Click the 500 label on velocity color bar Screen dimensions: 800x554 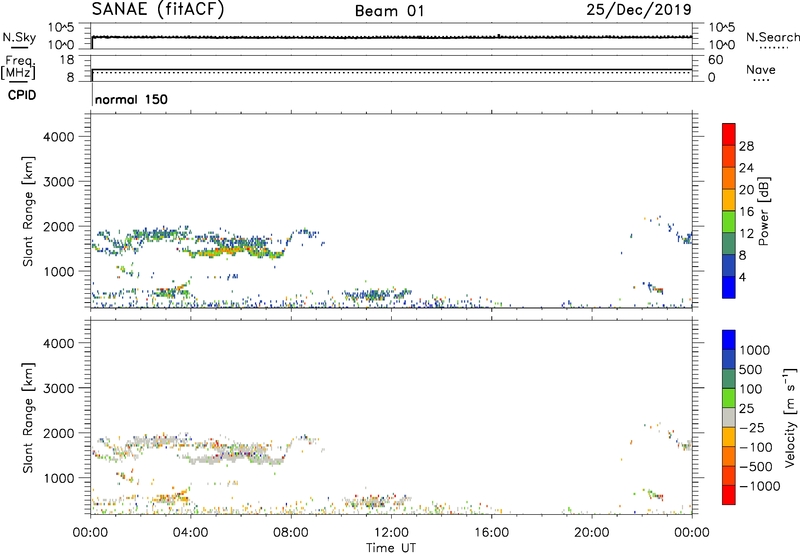click(751, 369)
